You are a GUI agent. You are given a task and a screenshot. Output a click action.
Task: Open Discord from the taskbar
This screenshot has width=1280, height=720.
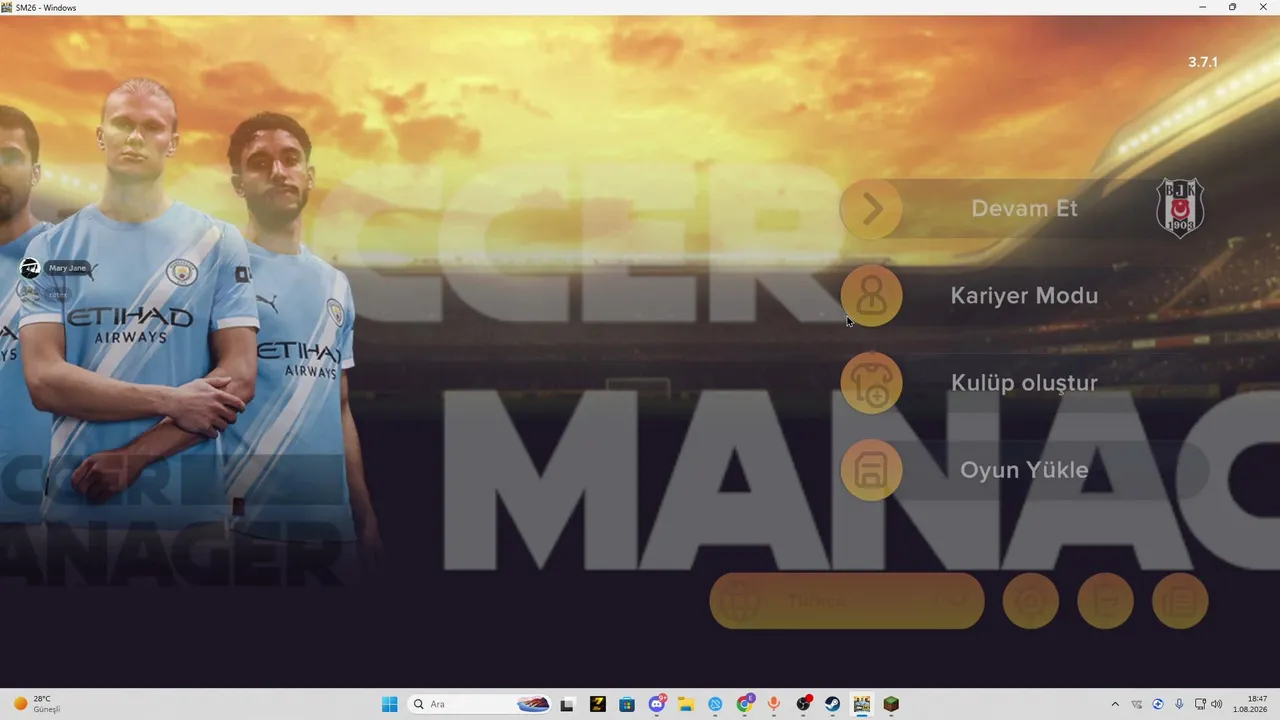[657, 704]
